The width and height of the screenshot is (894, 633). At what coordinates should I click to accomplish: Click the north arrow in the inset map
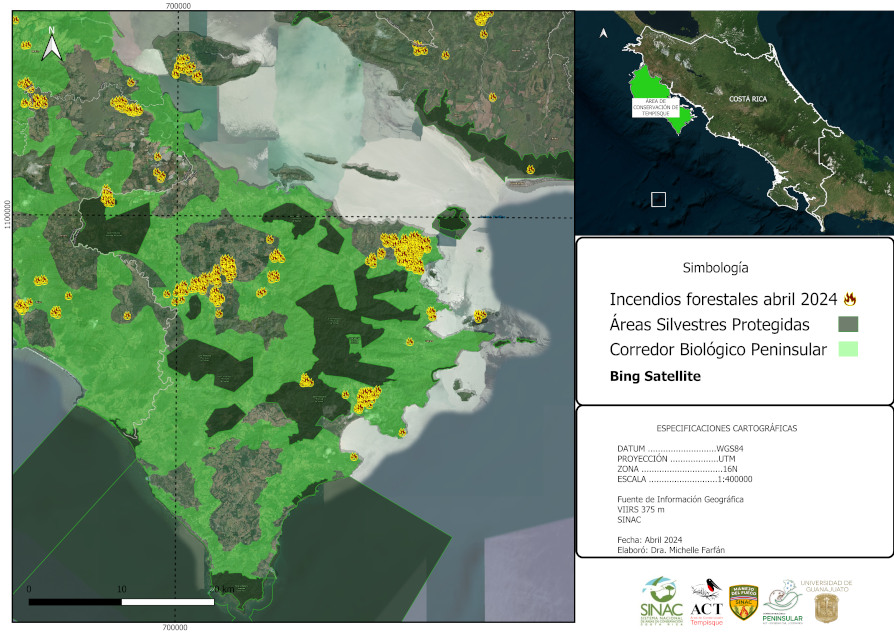tap(603, 33)
